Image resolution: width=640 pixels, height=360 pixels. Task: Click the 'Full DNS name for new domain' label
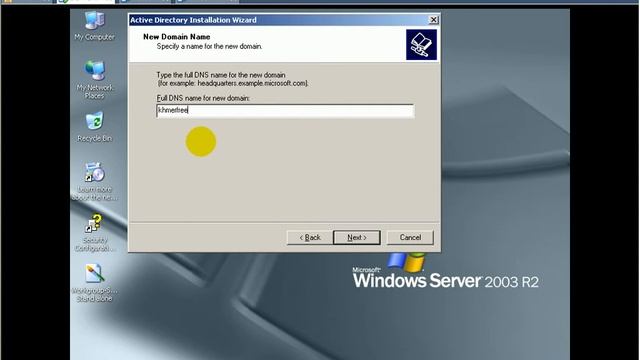pyautogui.click(x=203, y=98)
